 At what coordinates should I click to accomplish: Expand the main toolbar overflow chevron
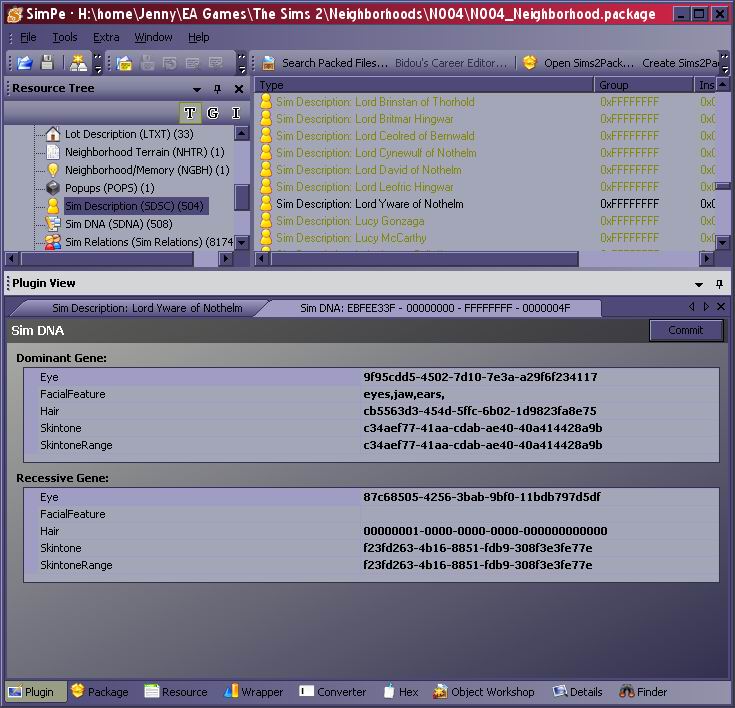click(98, 64)
